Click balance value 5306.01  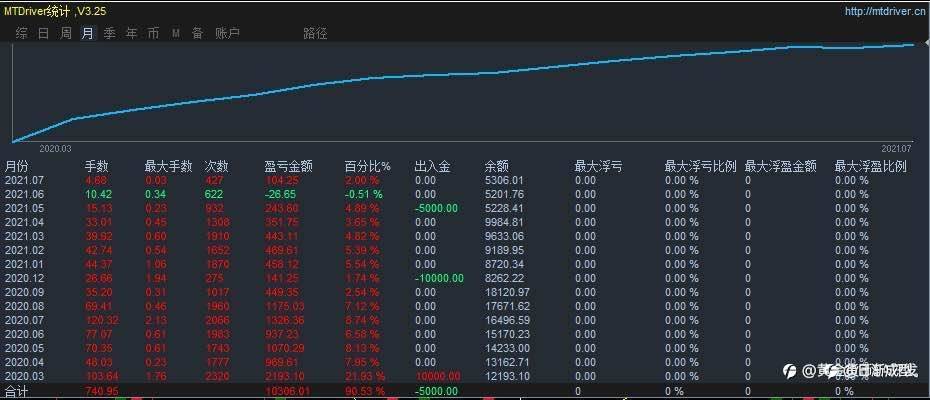[x=504, y=180]
